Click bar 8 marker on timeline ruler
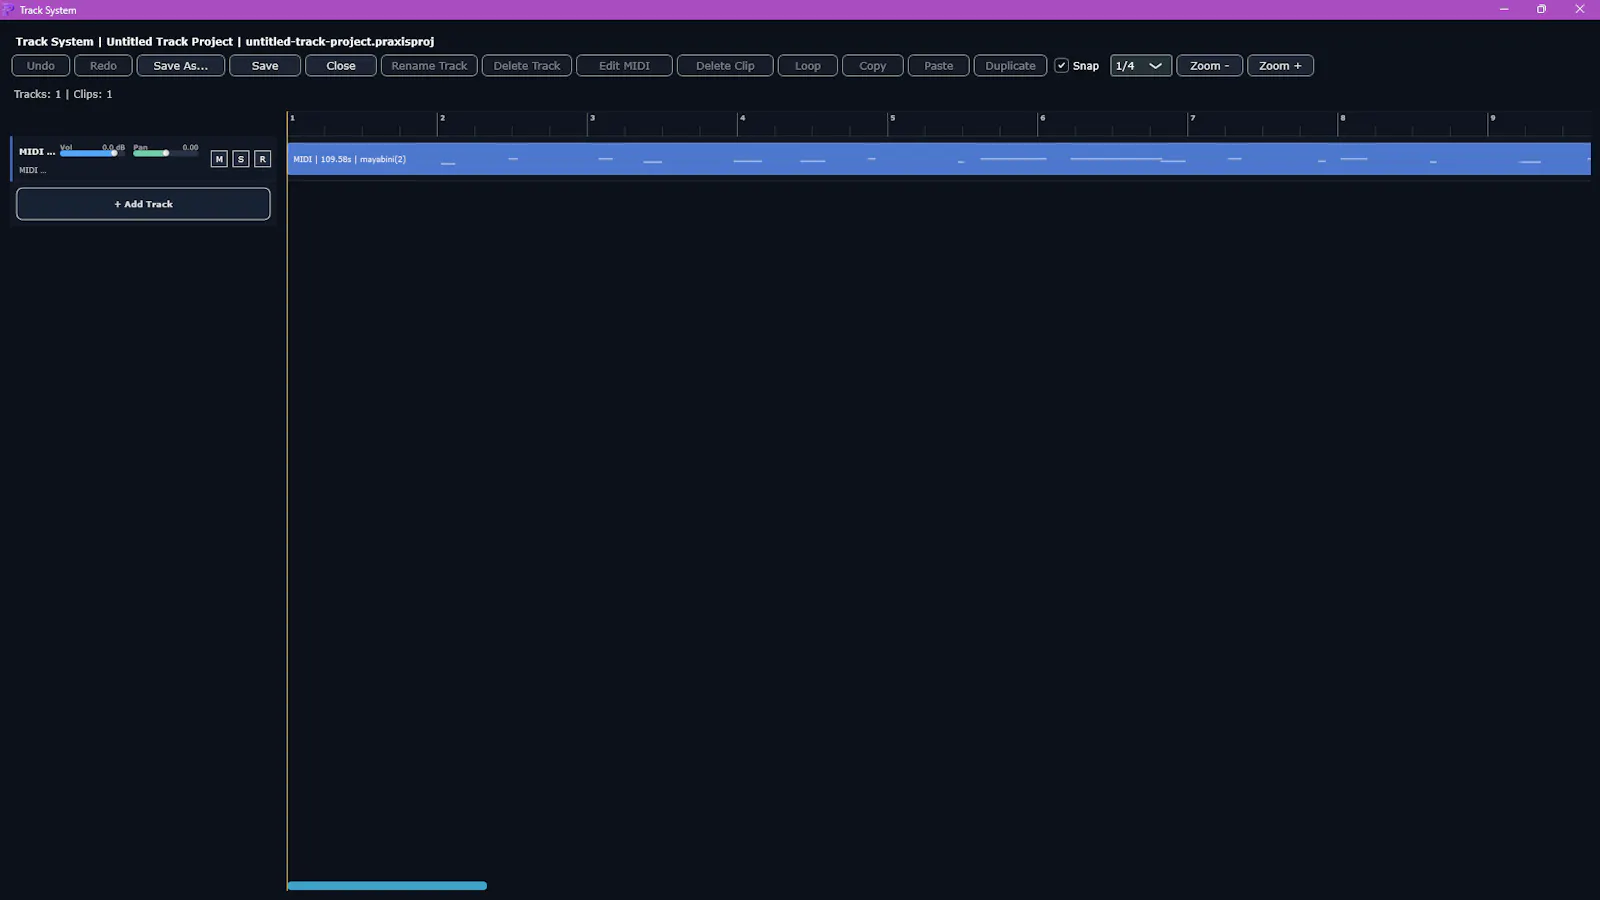Image resolution: width=1600 pixels, height=900 pixels. 1342,118
